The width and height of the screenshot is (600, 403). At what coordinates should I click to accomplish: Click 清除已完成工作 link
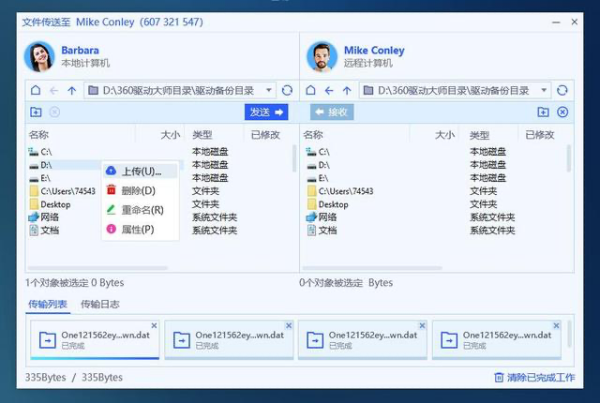(540, 377)
